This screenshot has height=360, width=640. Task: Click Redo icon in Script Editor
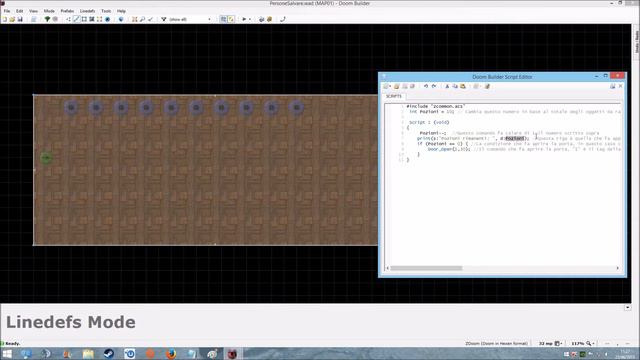click(434, 87)
